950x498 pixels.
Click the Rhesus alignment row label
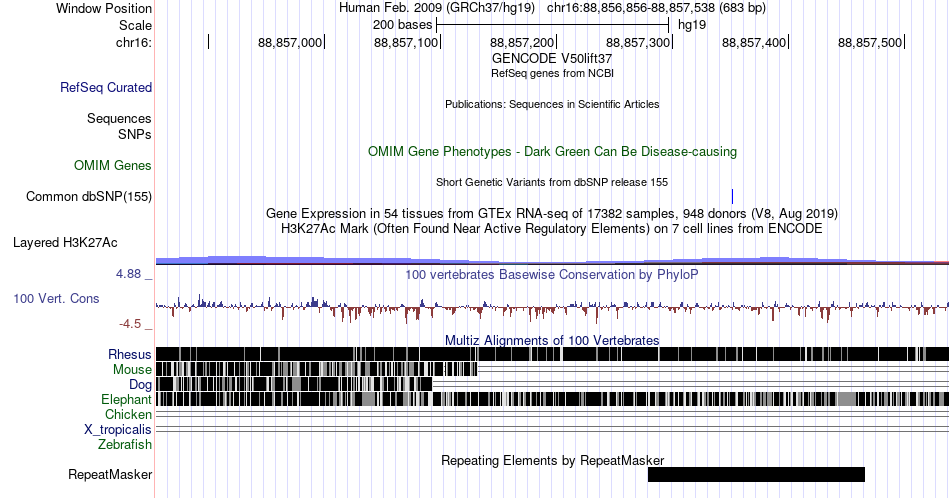130,354
